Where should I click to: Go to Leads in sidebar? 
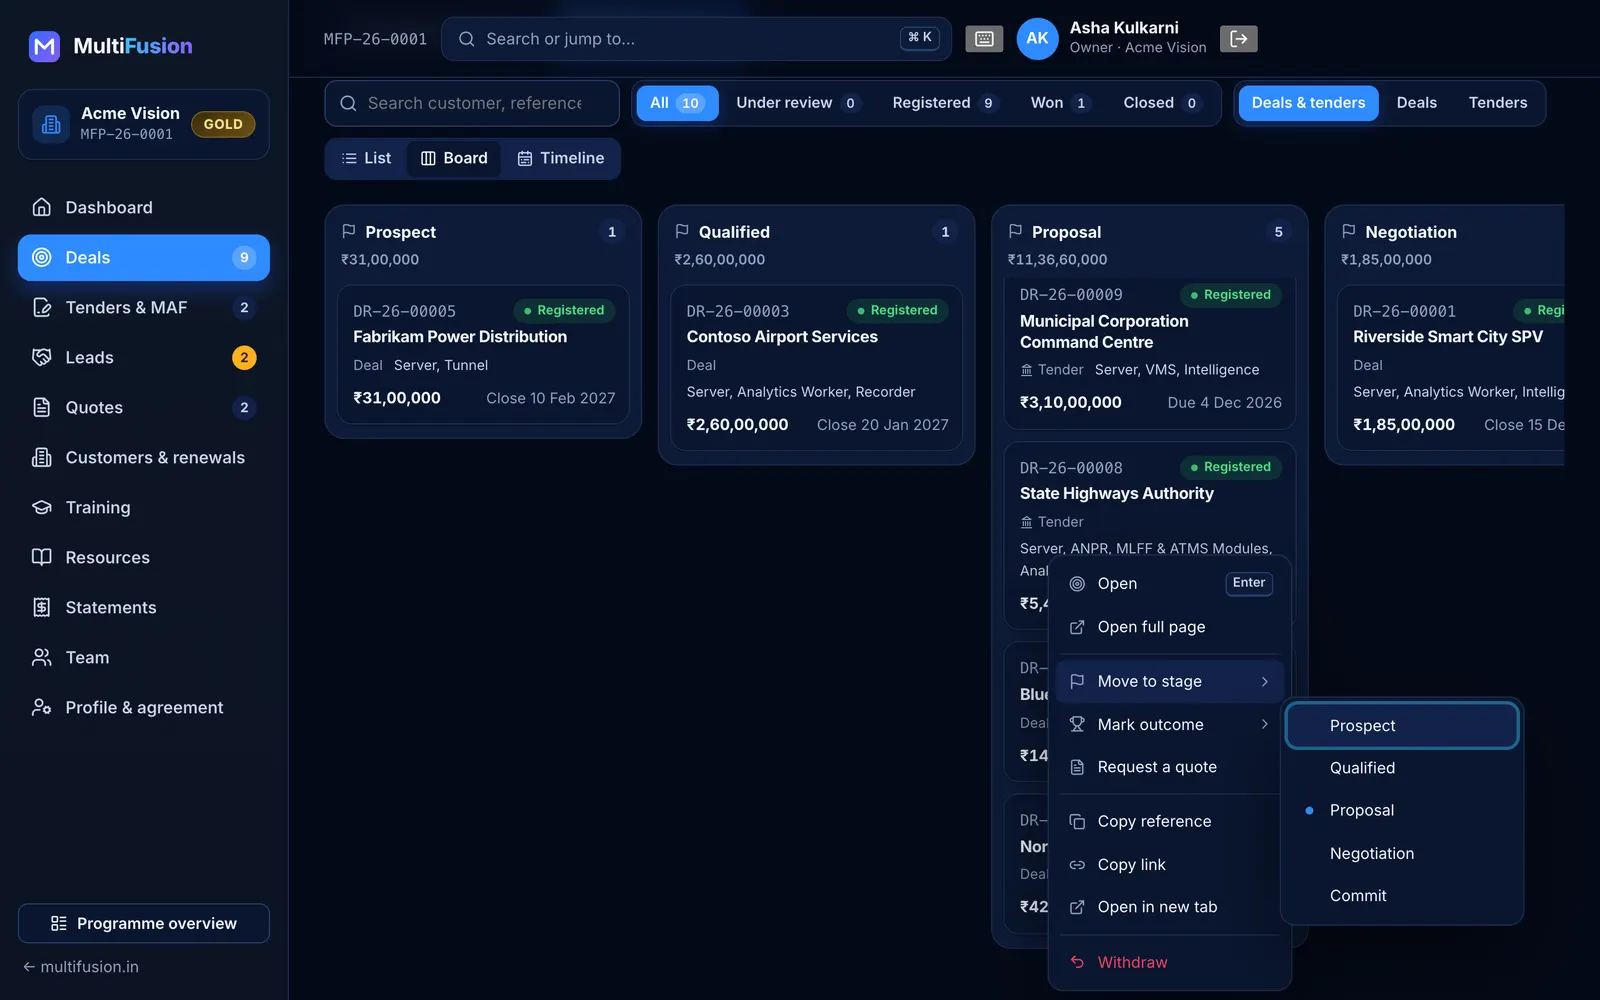[x=144, y=358]
